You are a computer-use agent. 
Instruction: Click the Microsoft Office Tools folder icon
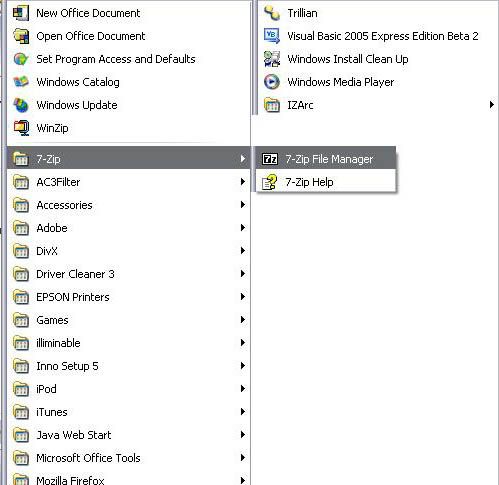[21, 458]
